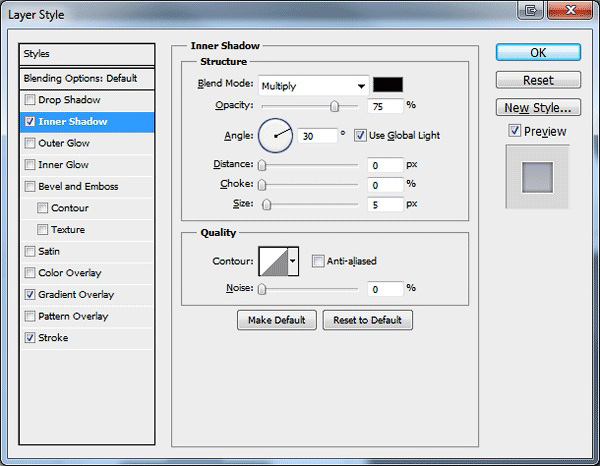This screenshot has height=466, width=600.
Task: Click the Choke value field
Action: [385, 185]
